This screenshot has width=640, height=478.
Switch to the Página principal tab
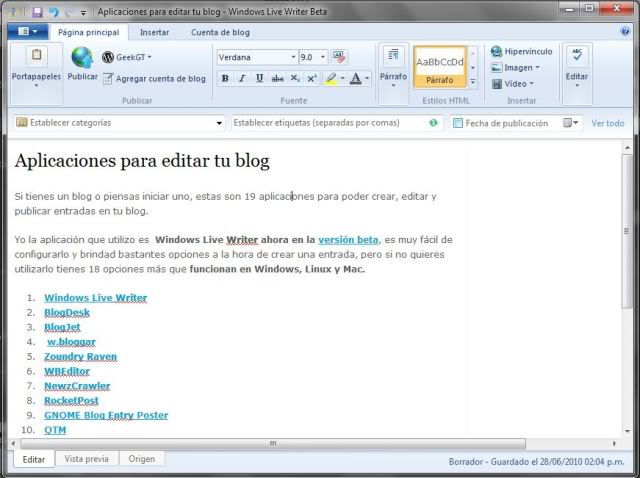click(88, 32)
